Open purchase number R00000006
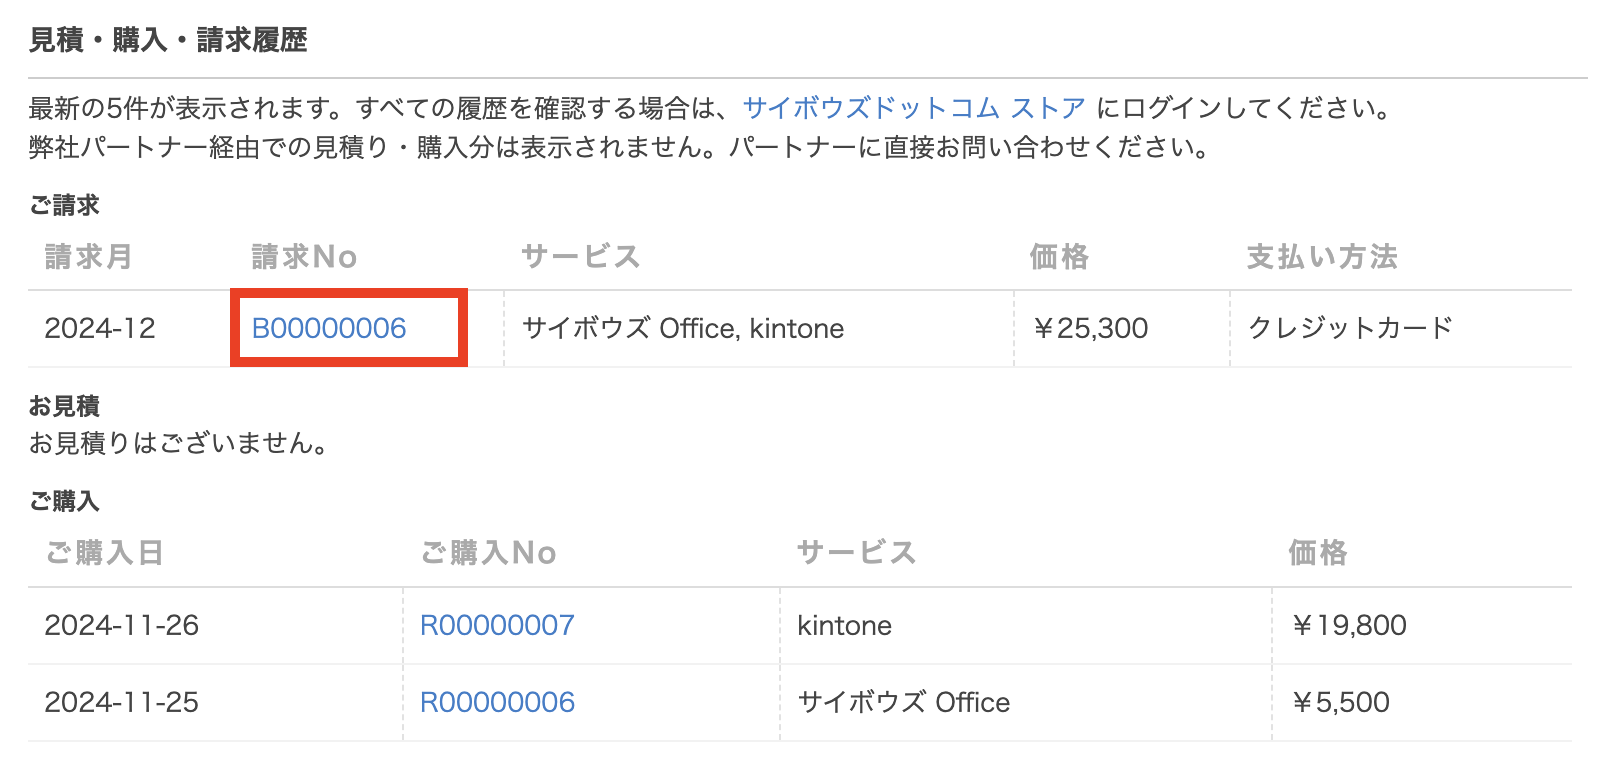This screenshot has width=1622, height=778. 497,702
